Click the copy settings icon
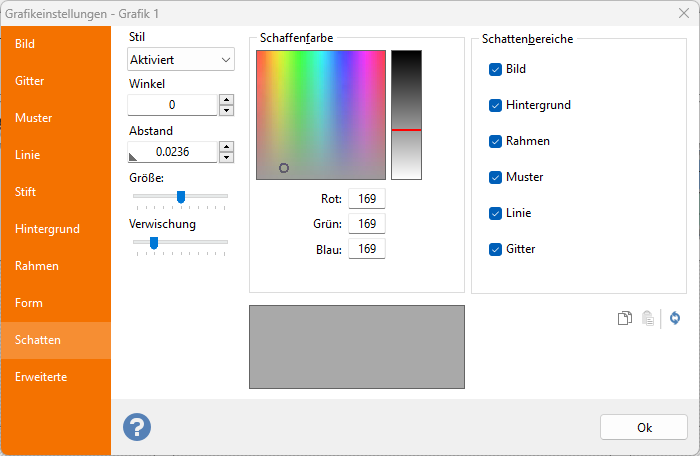This screenshot has height=456, width=700. [x=624, y=318]
